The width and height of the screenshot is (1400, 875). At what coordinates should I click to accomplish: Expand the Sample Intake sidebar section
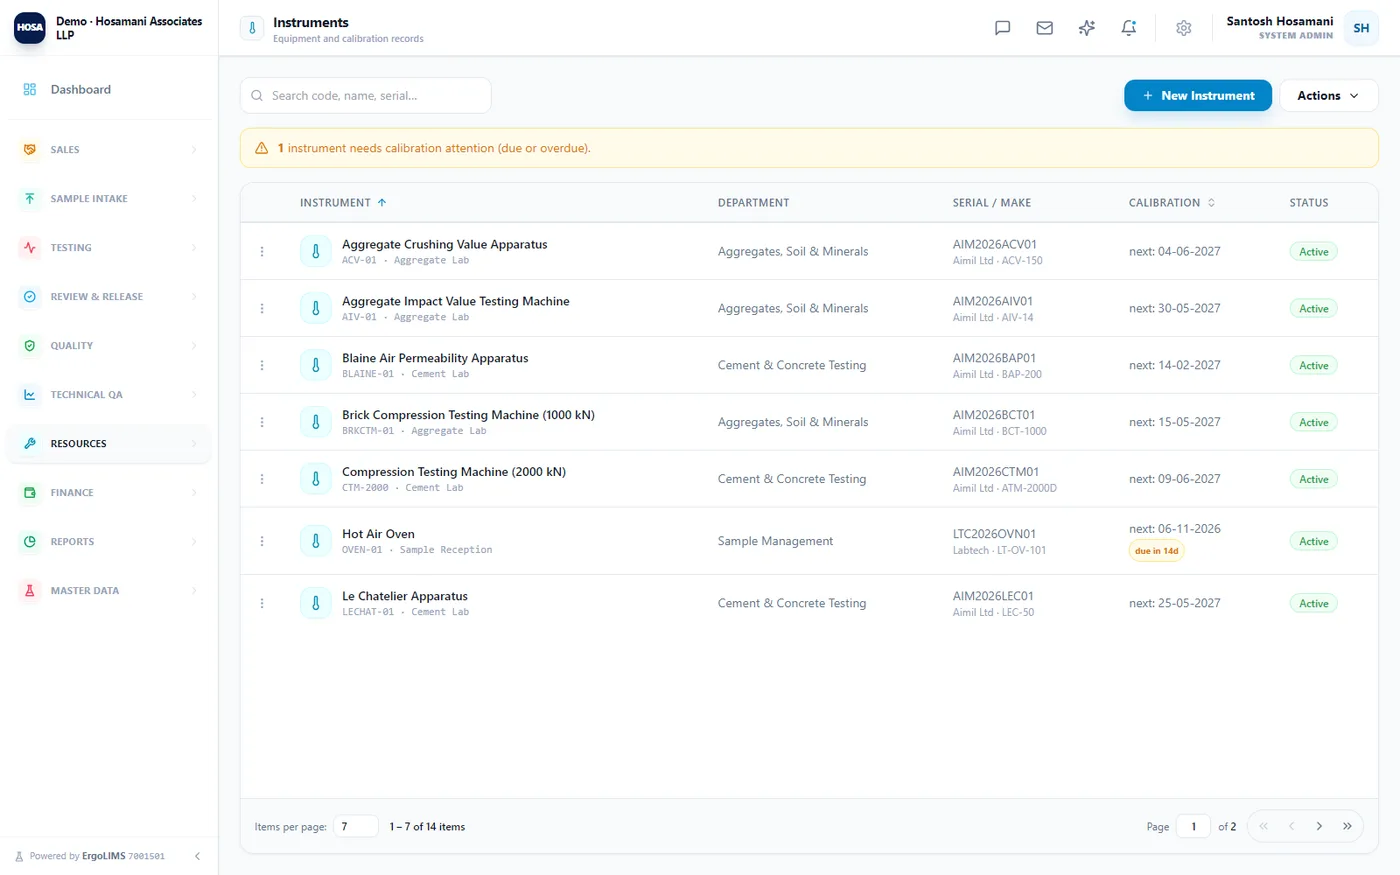tap(110, 199)
